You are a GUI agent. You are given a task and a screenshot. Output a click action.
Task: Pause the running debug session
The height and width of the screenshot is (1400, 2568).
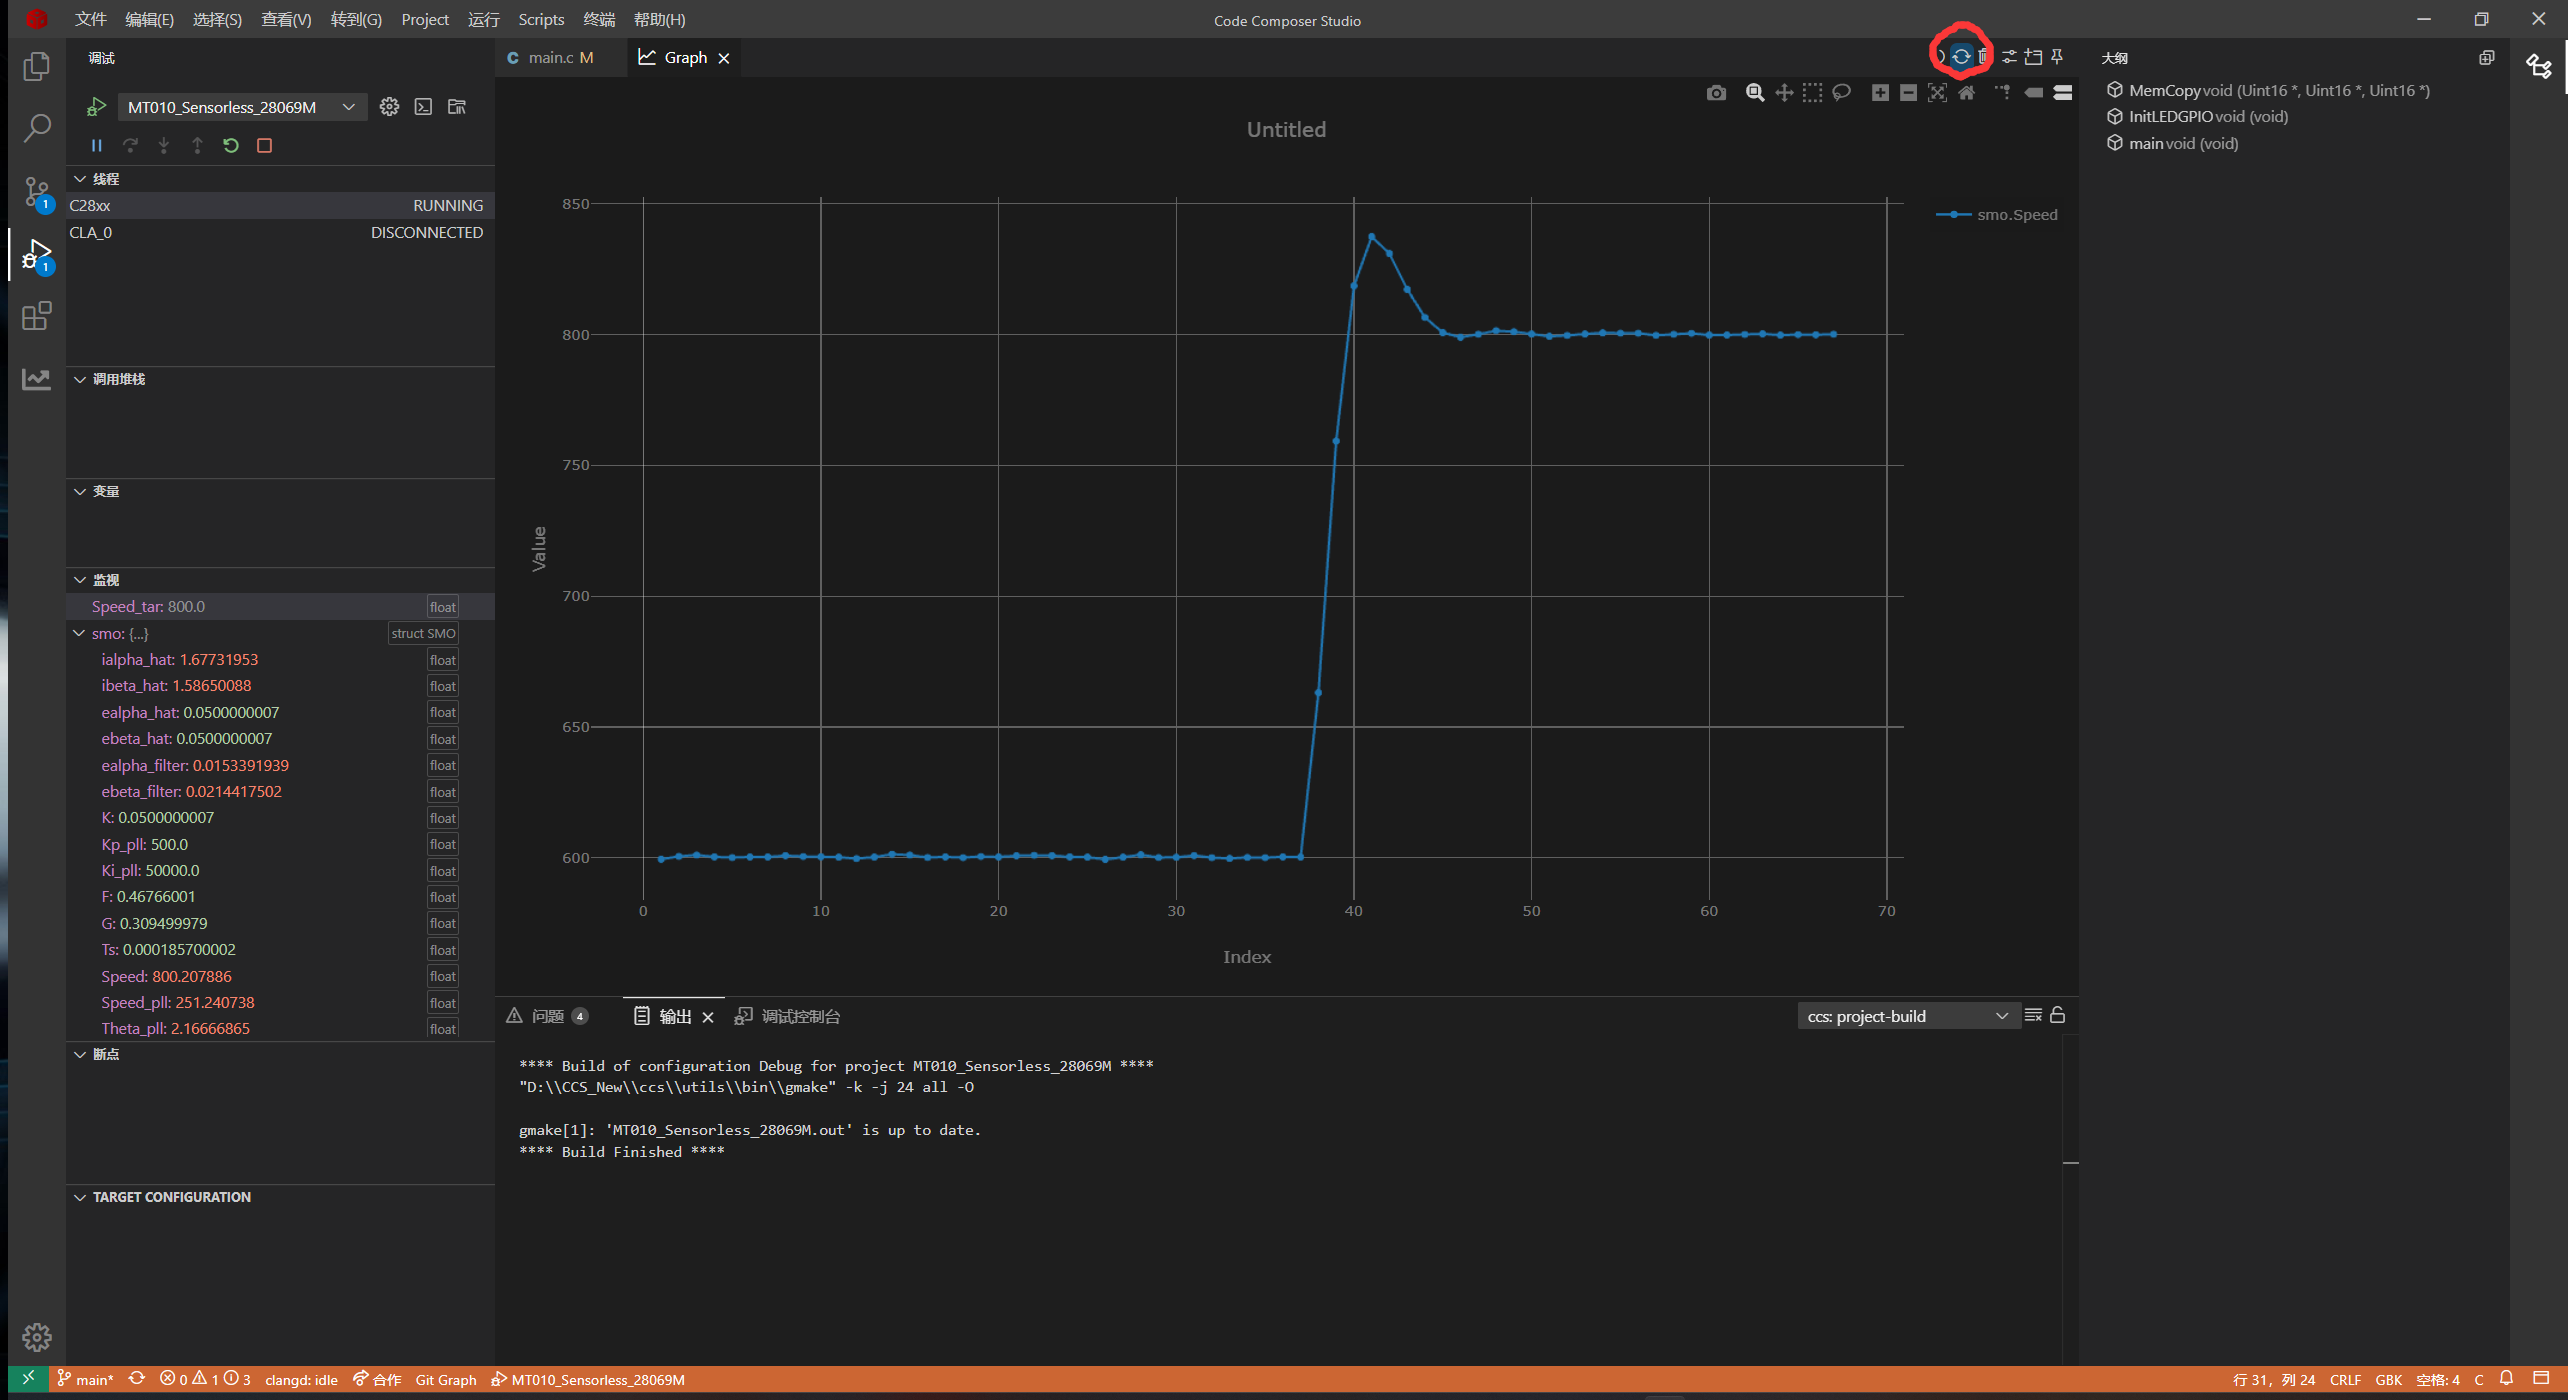click(x=97, y=146)
